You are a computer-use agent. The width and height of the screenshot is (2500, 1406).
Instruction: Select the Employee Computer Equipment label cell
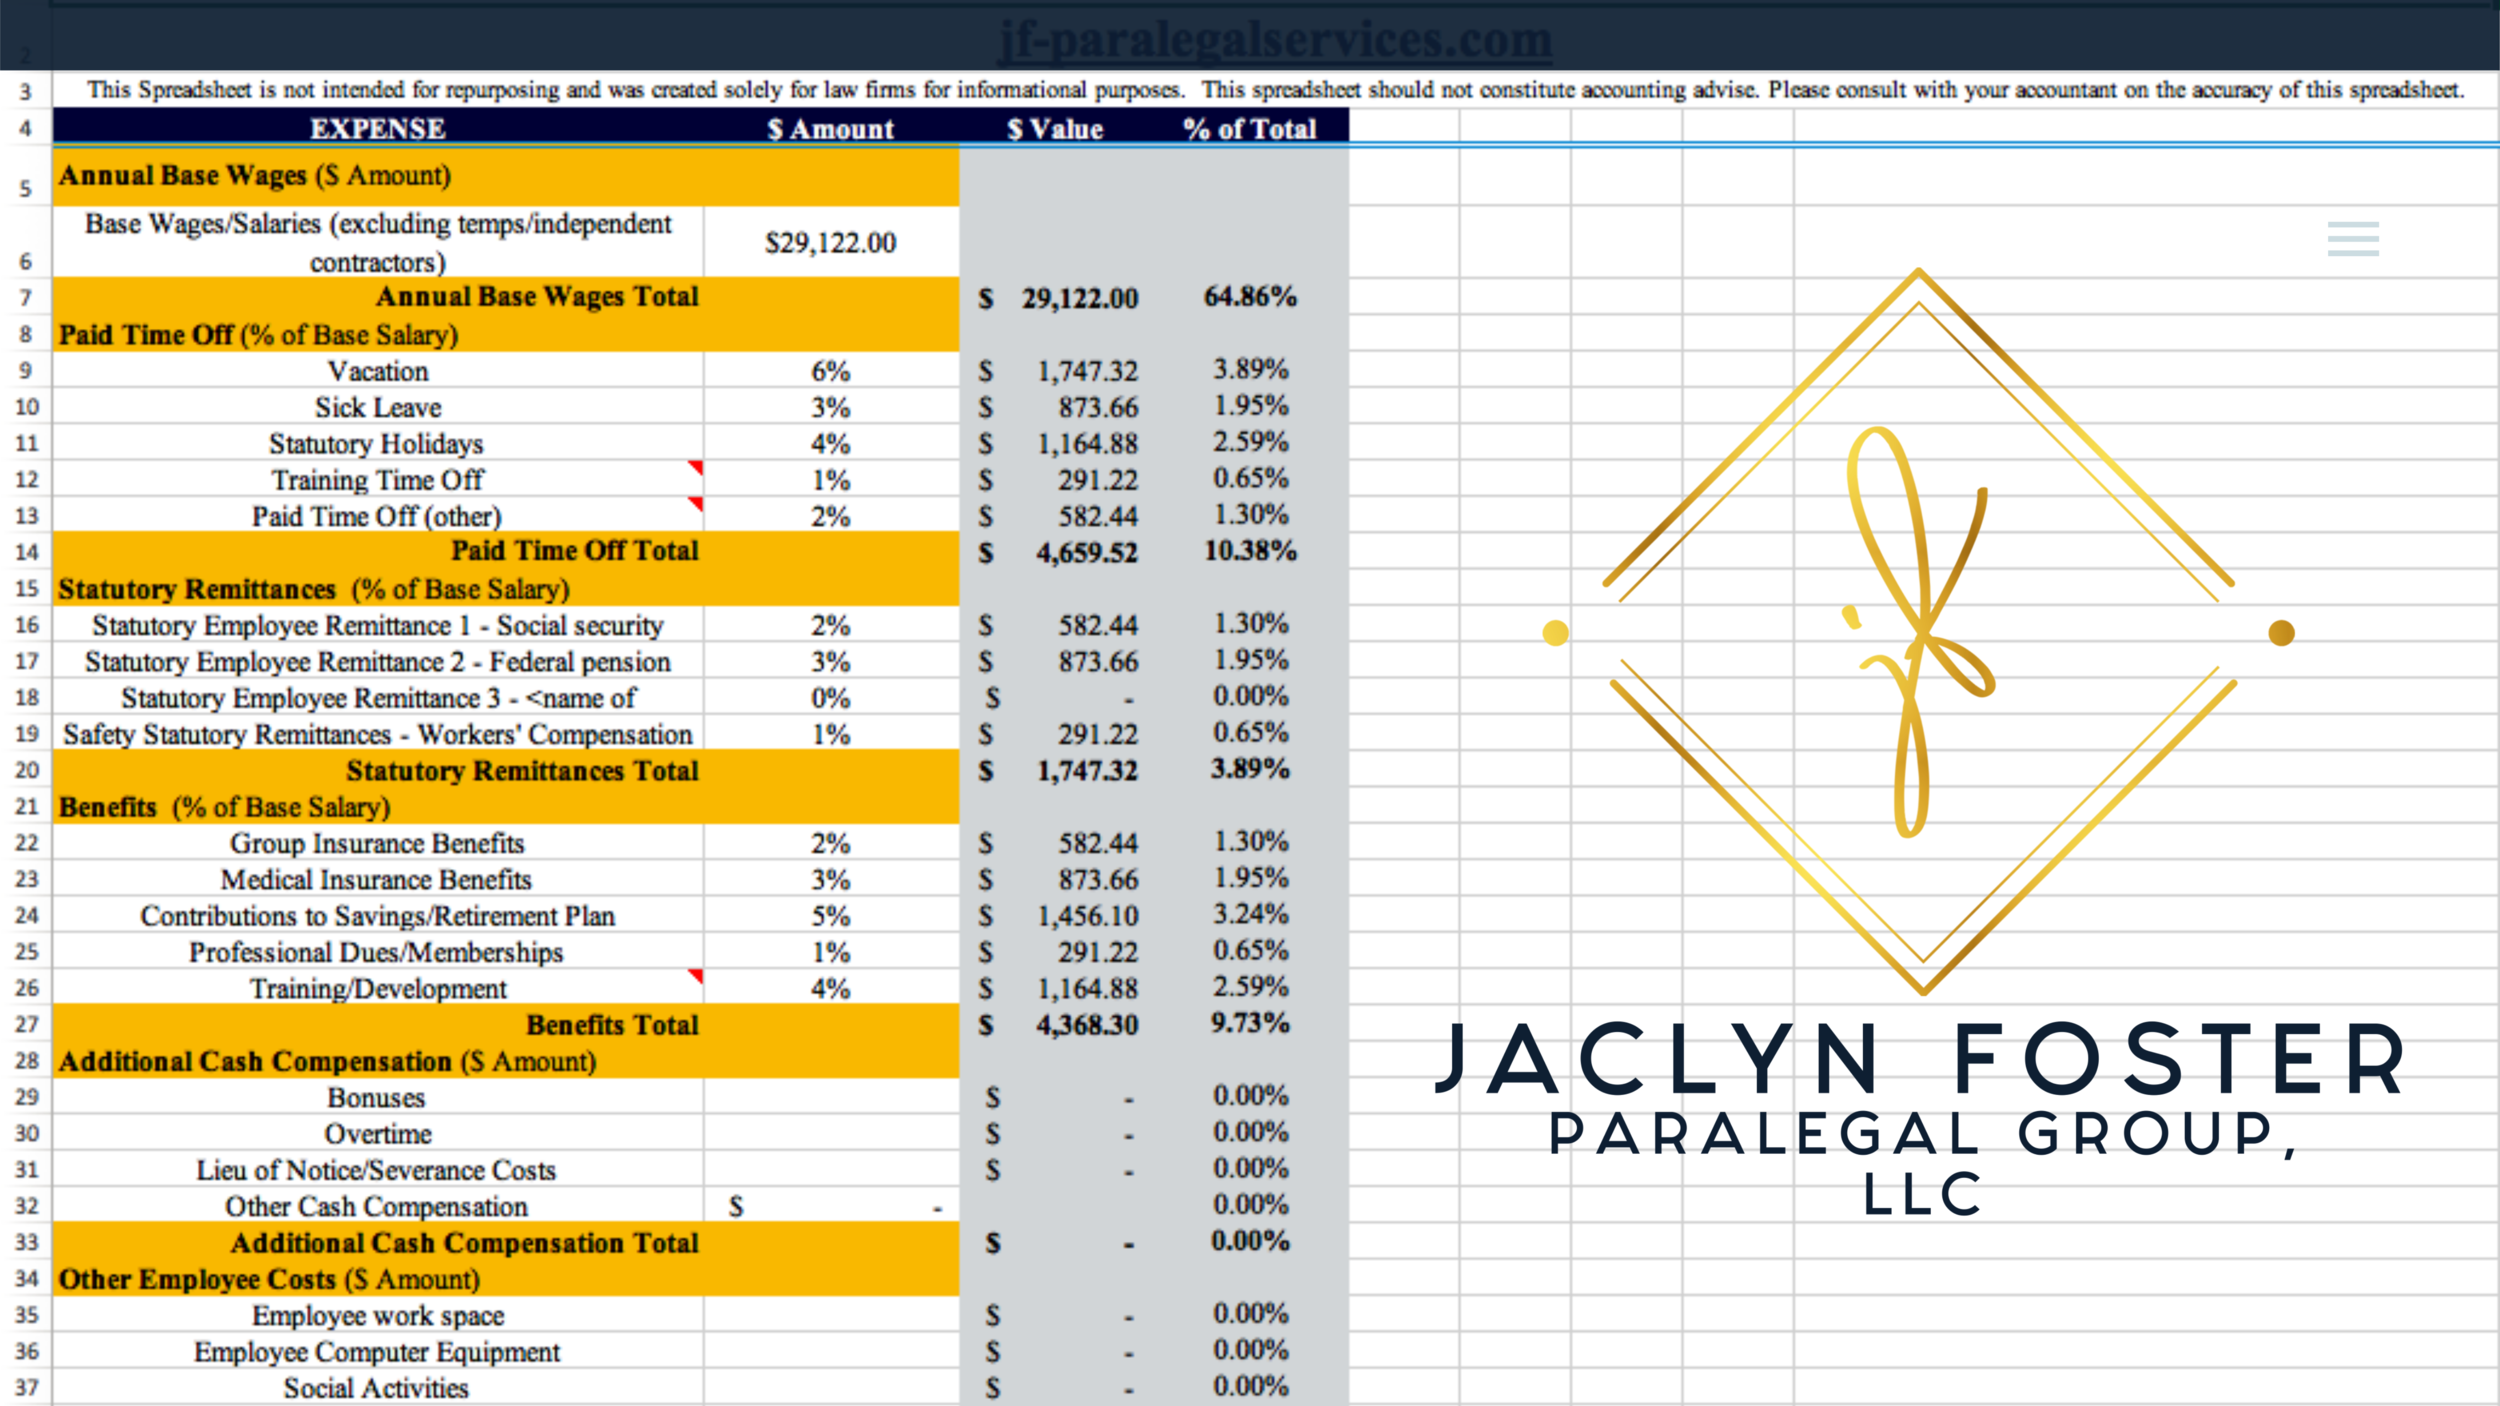[378, 1351]
